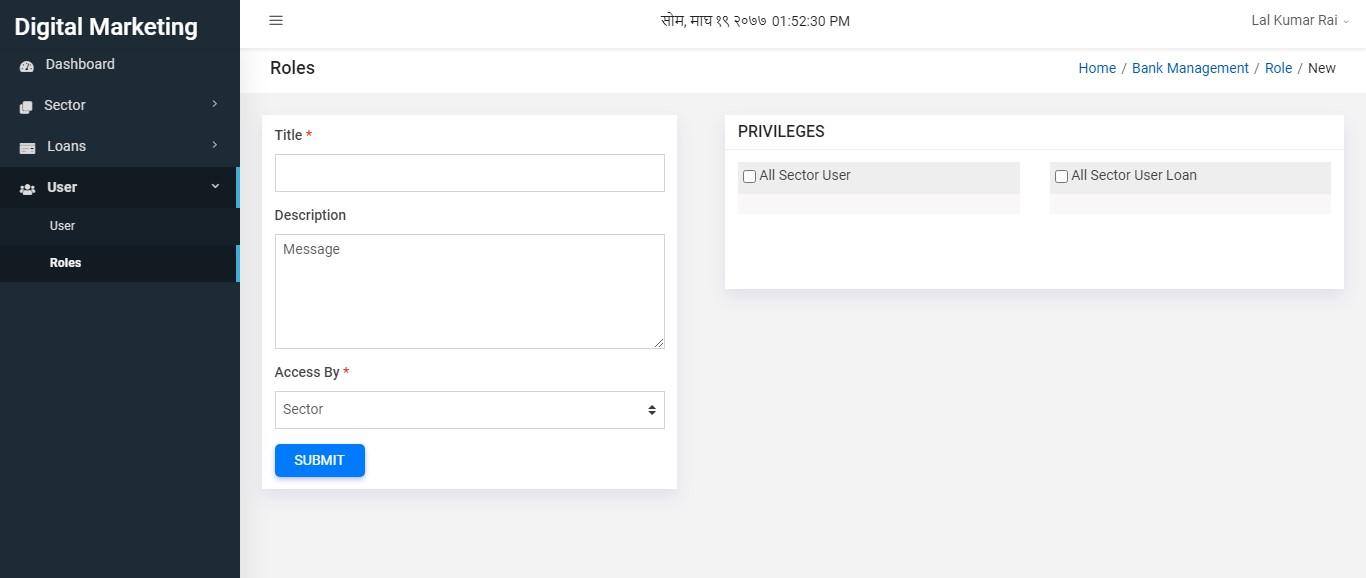The width and height of the screenshot is (1366, 578).
Task: Click the Title input field
Action: [x=469, y=173]
